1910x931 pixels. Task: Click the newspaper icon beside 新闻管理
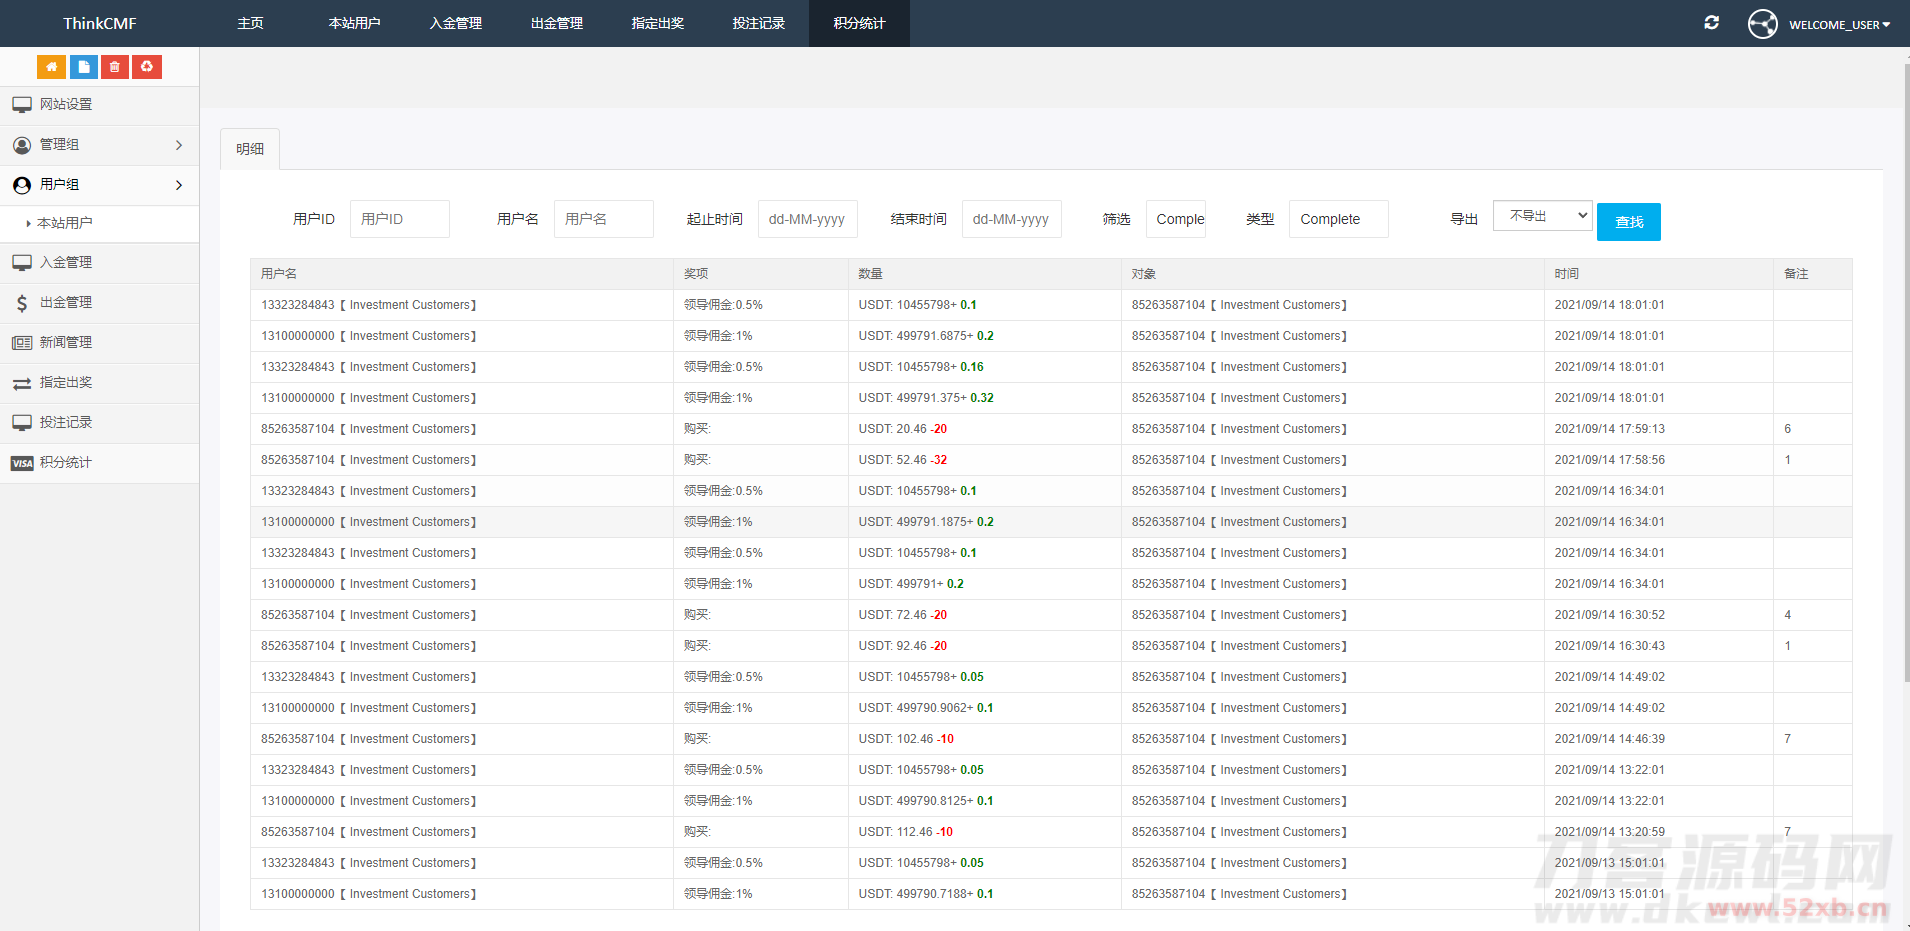[21, 343]
